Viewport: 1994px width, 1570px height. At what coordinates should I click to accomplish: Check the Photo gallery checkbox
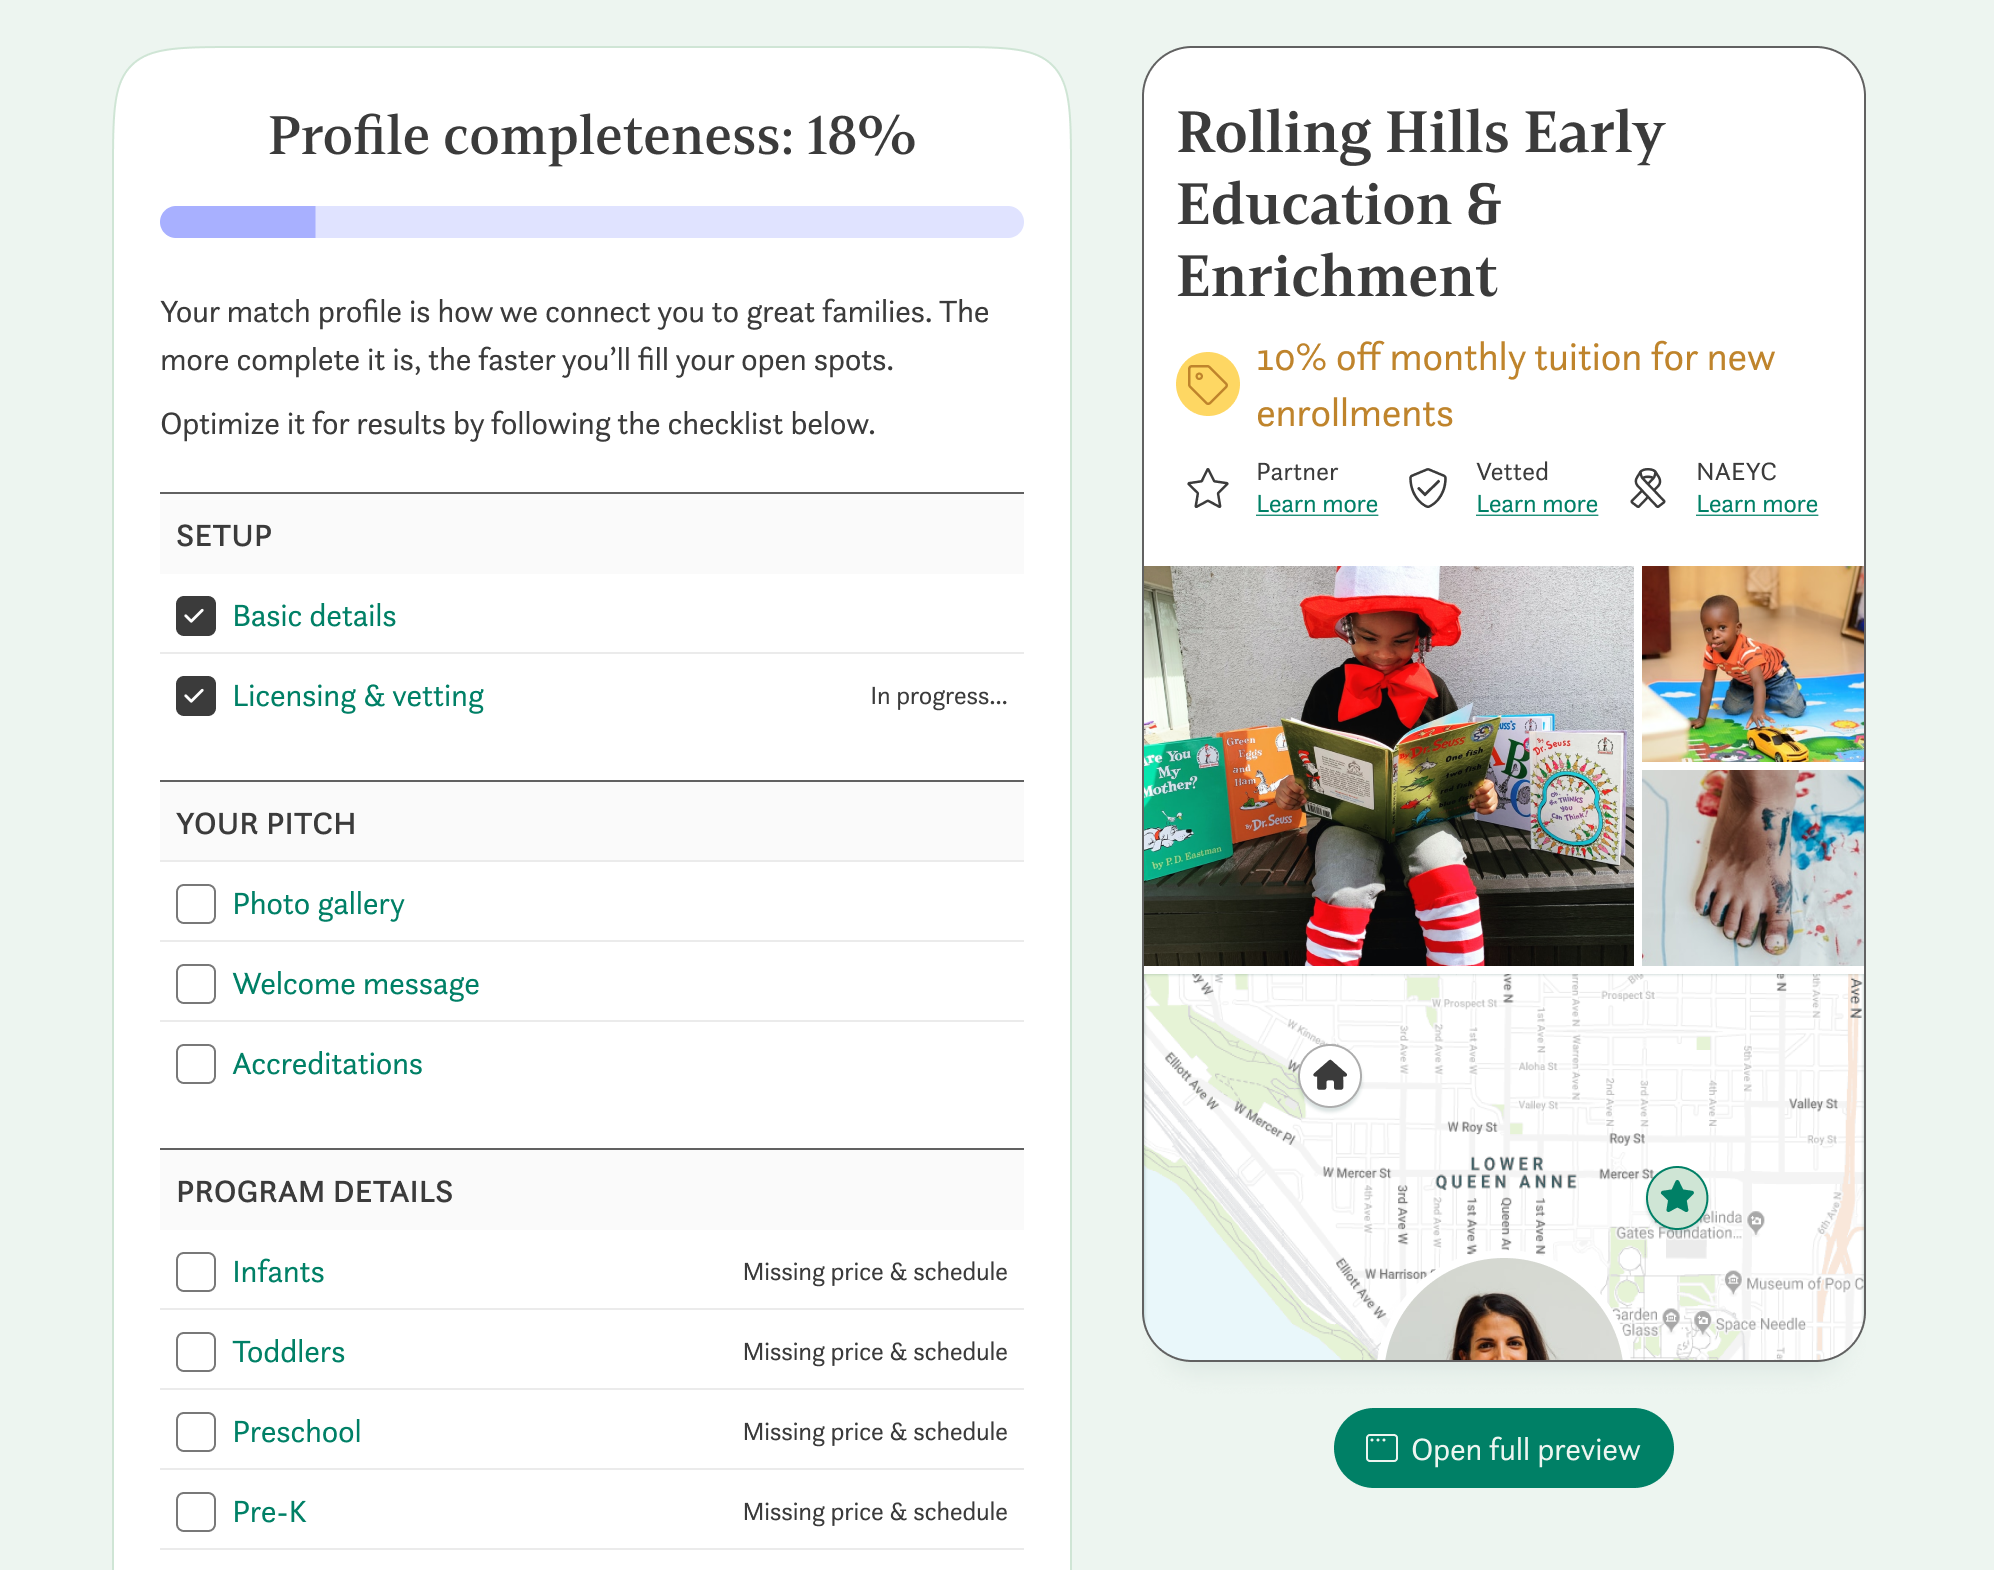pyautogui.click(x=196, y=904)
